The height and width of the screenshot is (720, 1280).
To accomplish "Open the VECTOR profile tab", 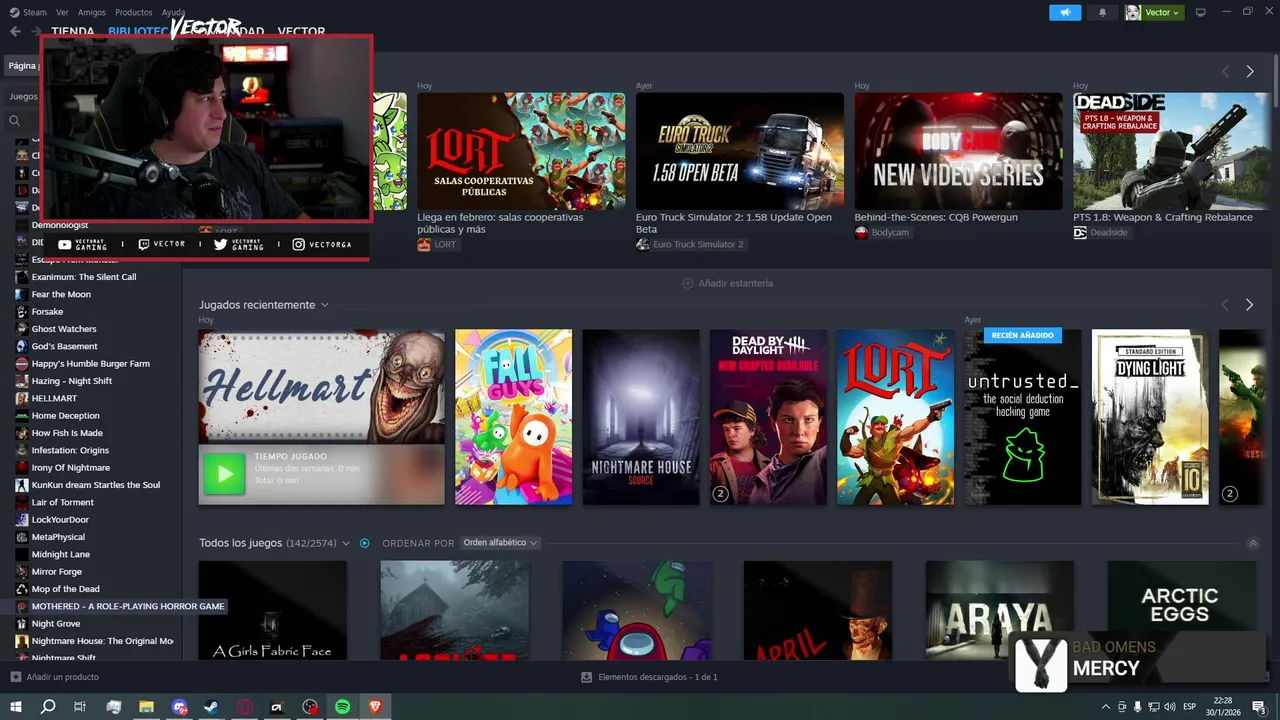I will pyautogui.click(x=301, y=31).
